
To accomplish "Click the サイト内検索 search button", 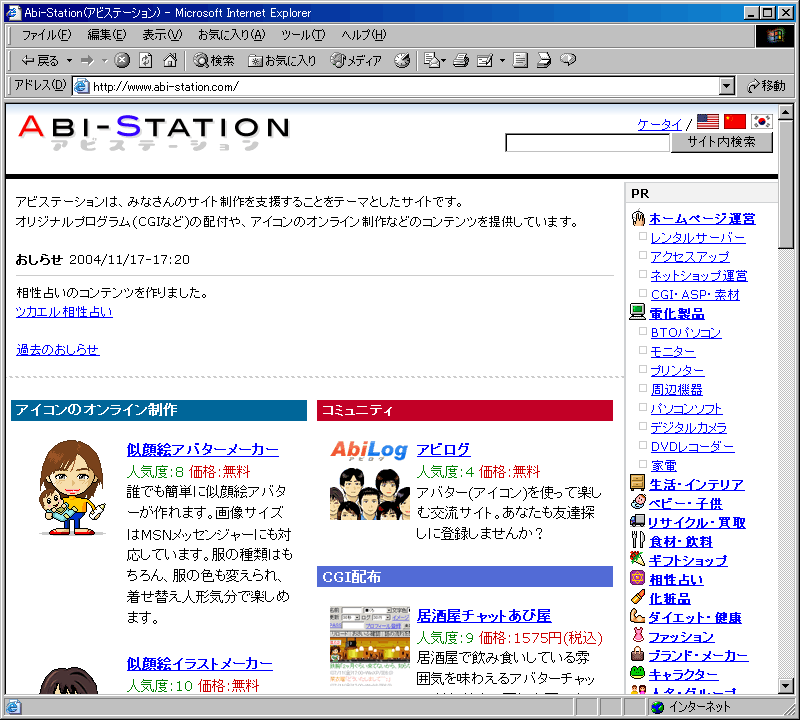I will pos(721,142).
